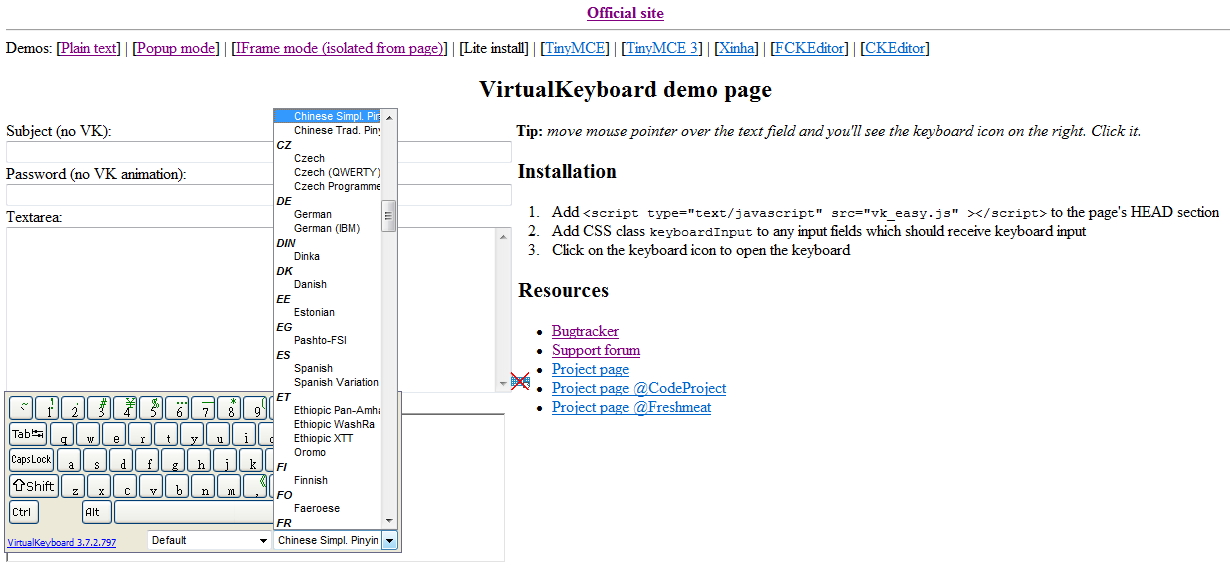1230x574 pixels.
Task: Click the '7' key on virtual keyboard
Action: 203,408
